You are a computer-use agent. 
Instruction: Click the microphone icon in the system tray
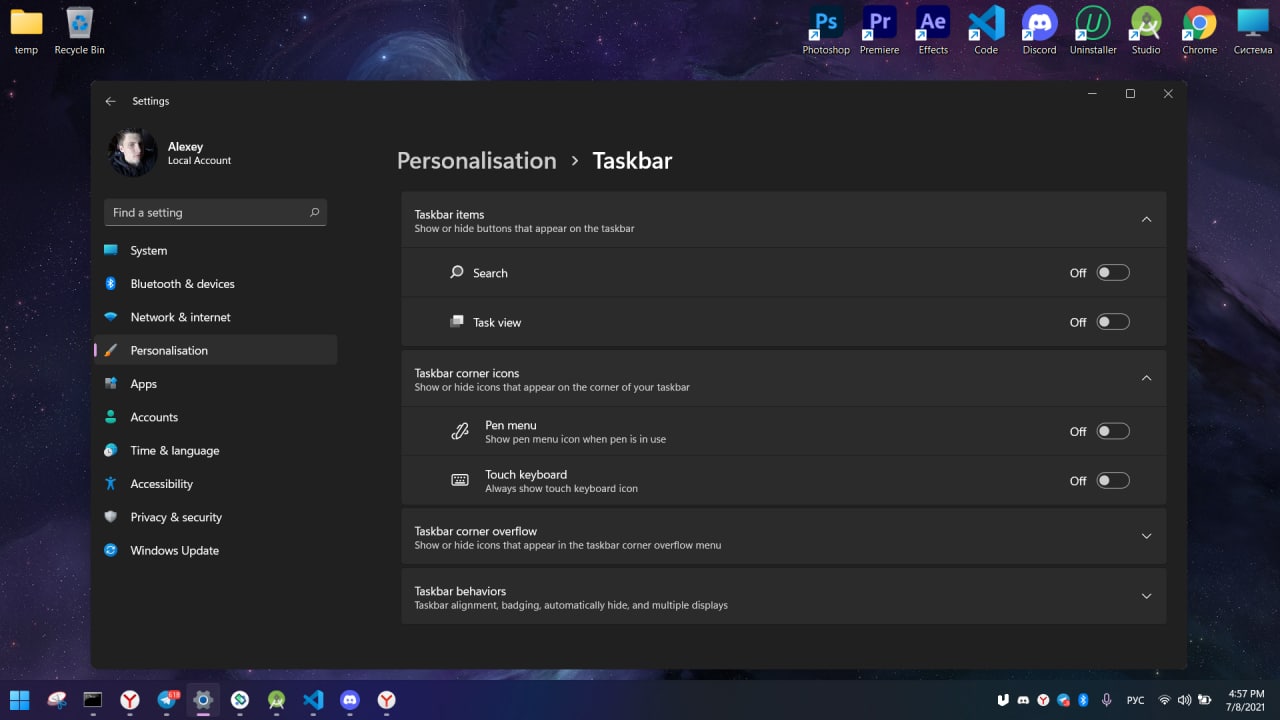pyautogui.click(x=1107, y=700)
